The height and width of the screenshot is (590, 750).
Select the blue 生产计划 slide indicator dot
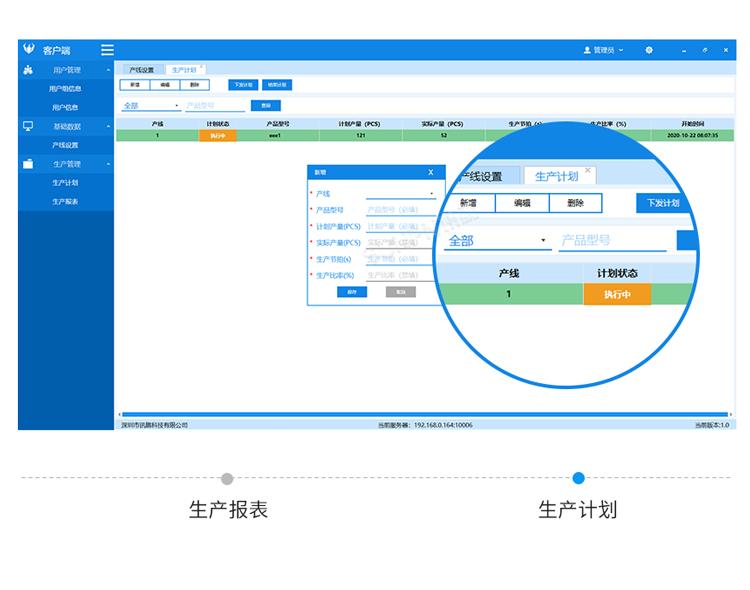tap(578, 478)
